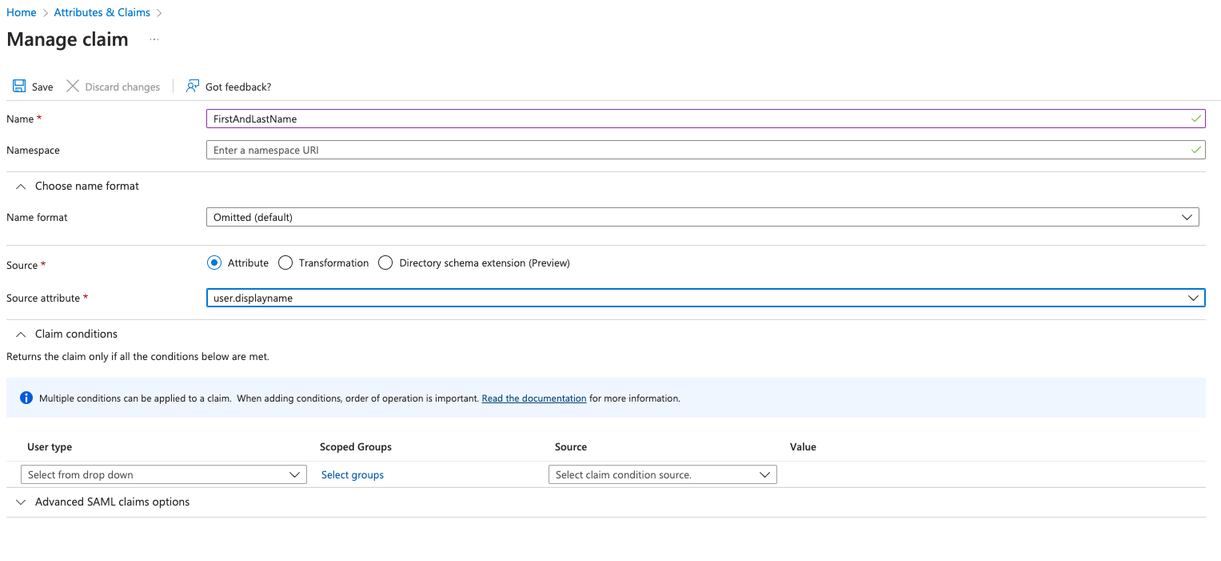Click the blue info icon in the banner
This screenshot has height=561, width=1221.
pyautogui.click(x=26, y=398)
